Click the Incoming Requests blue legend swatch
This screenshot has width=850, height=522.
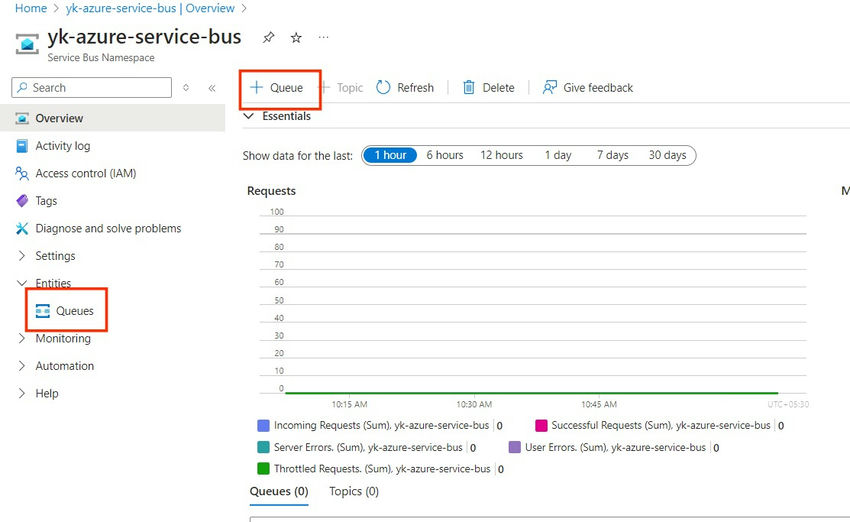point(263,426)
